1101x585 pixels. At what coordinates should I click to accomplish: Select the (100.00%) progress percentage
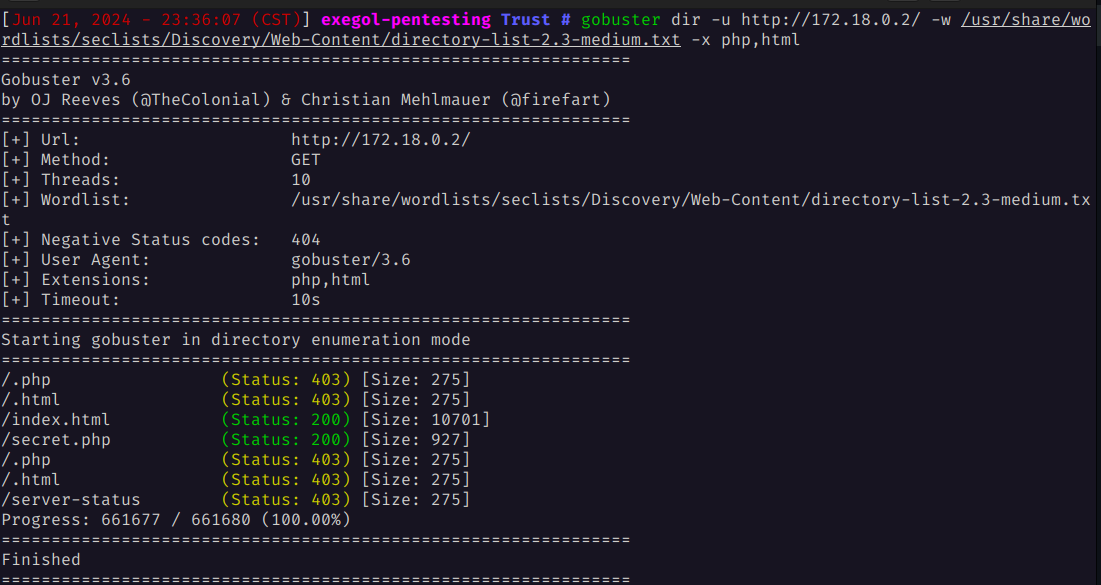(x=305, y=520)
